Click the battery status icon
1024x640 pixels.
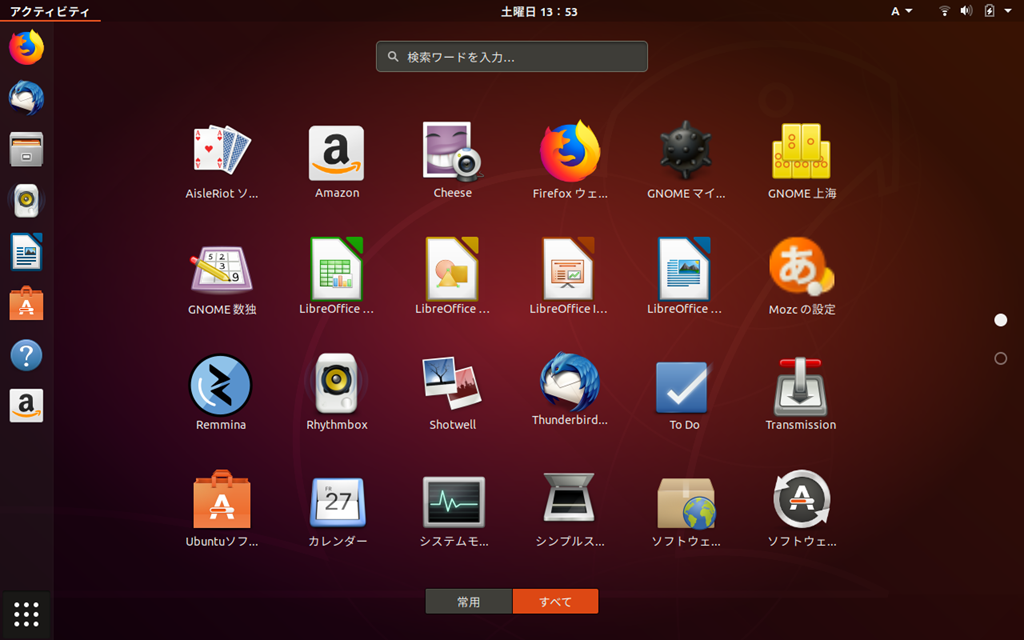[x=989, y=11]
